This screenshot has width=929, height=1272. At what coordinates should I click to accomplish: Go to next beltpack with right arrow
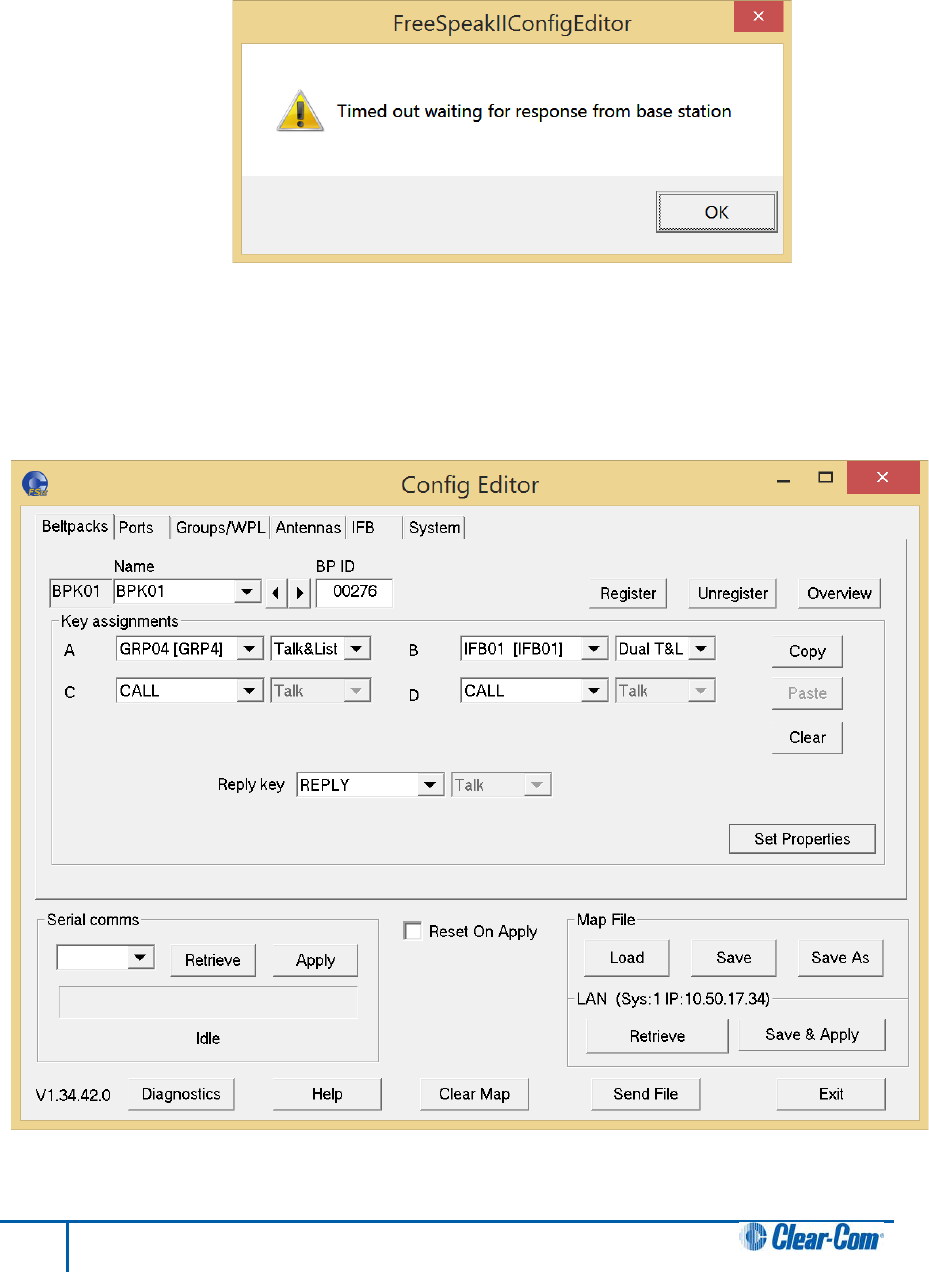pyautogui.click(x=299, y=593)
